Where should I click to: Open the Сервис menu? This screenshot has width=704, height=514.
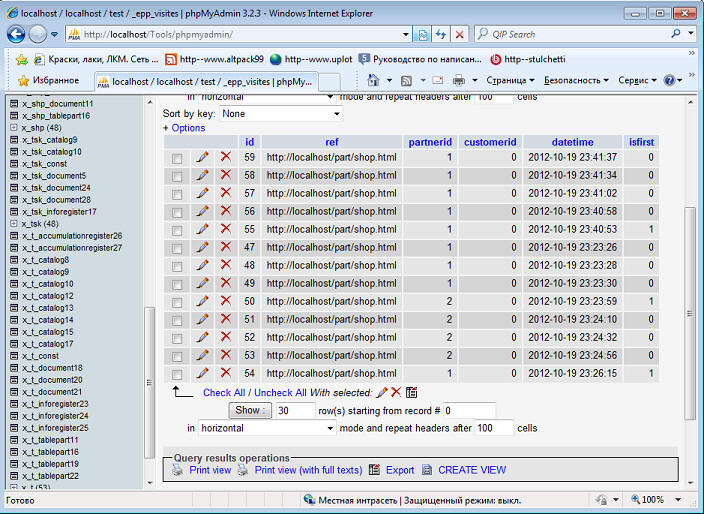[637, 80]
